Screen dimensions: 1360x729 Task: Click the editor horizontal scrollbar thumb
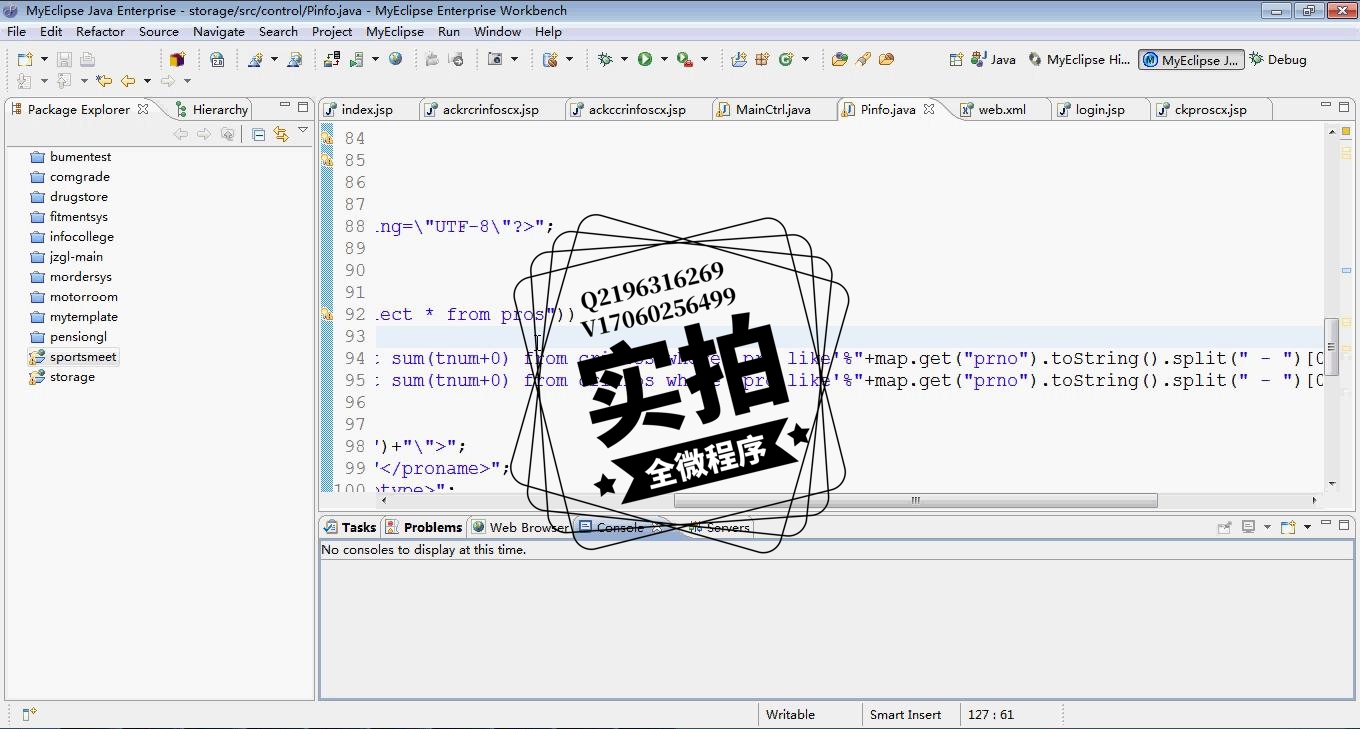[x=915, y=500]
